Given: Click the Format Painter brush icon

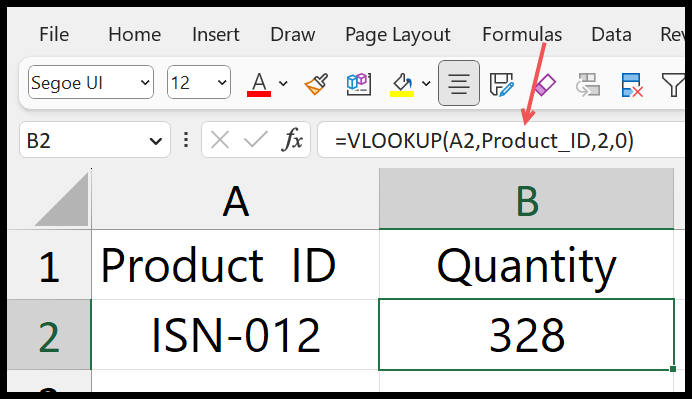Looking at the screenshot, I should point(316,83).
